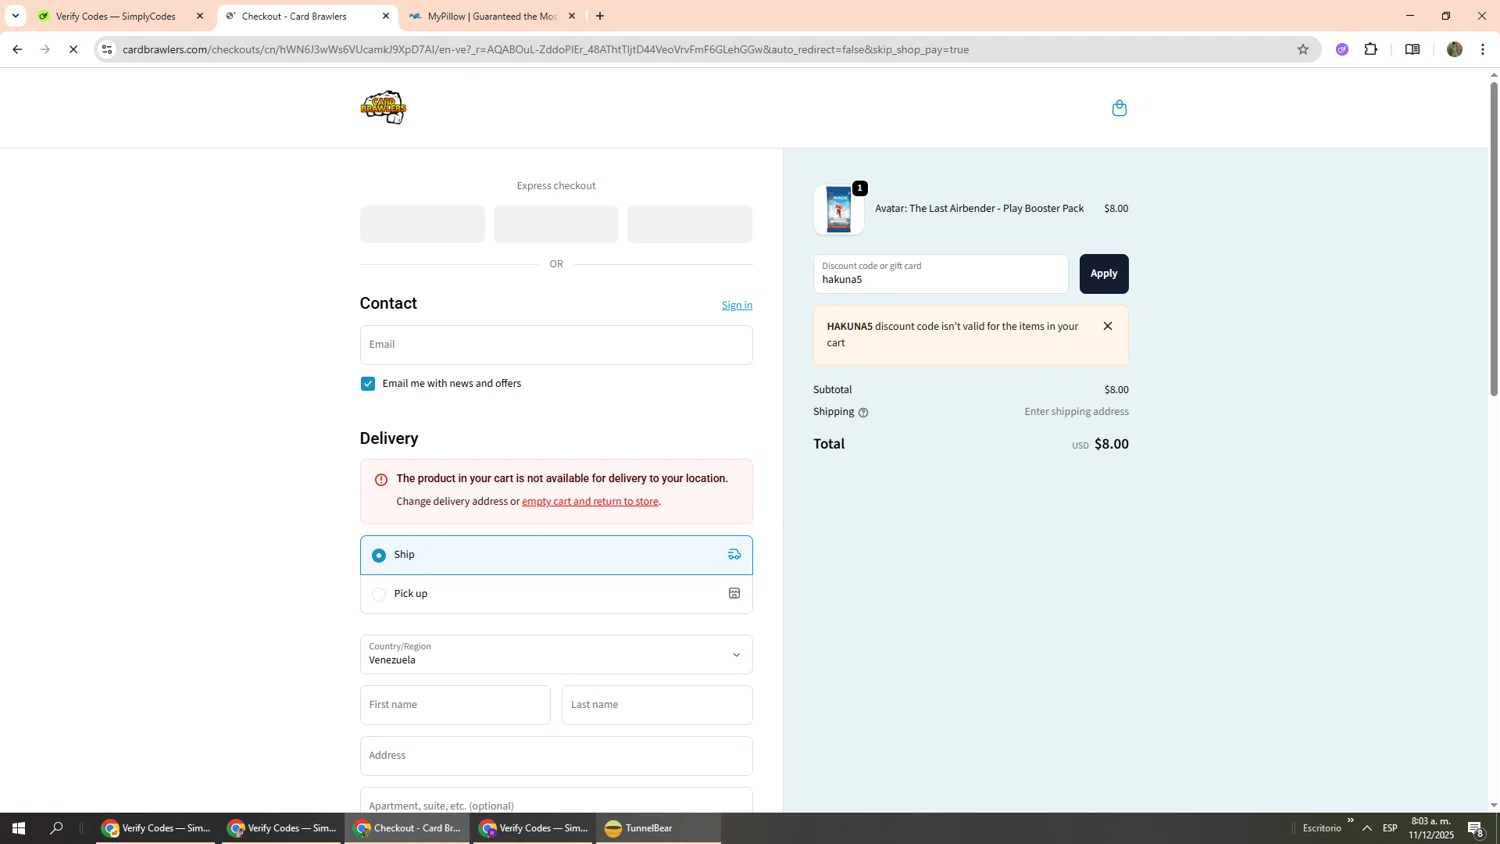
Task: Open the reading mode side panel icon
Action: [1412, 49]
